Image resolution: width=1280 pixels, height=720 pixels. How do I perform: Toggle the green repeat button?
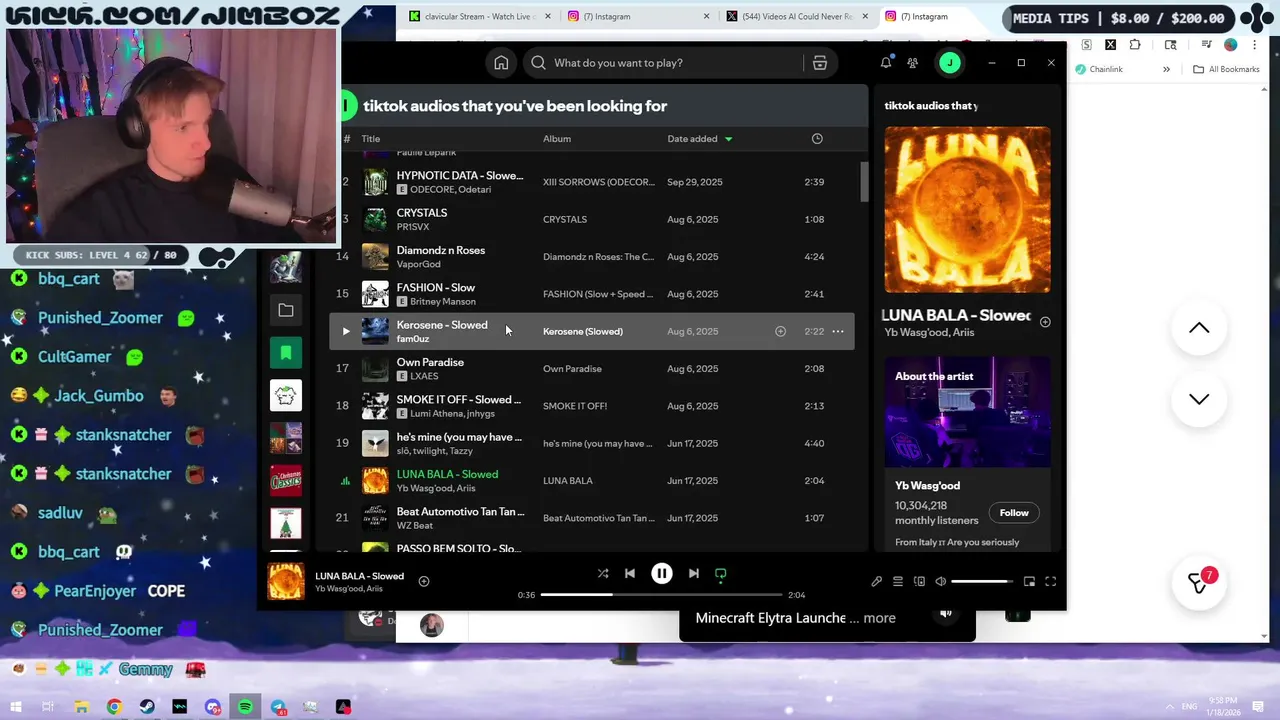tap(720, 574)
